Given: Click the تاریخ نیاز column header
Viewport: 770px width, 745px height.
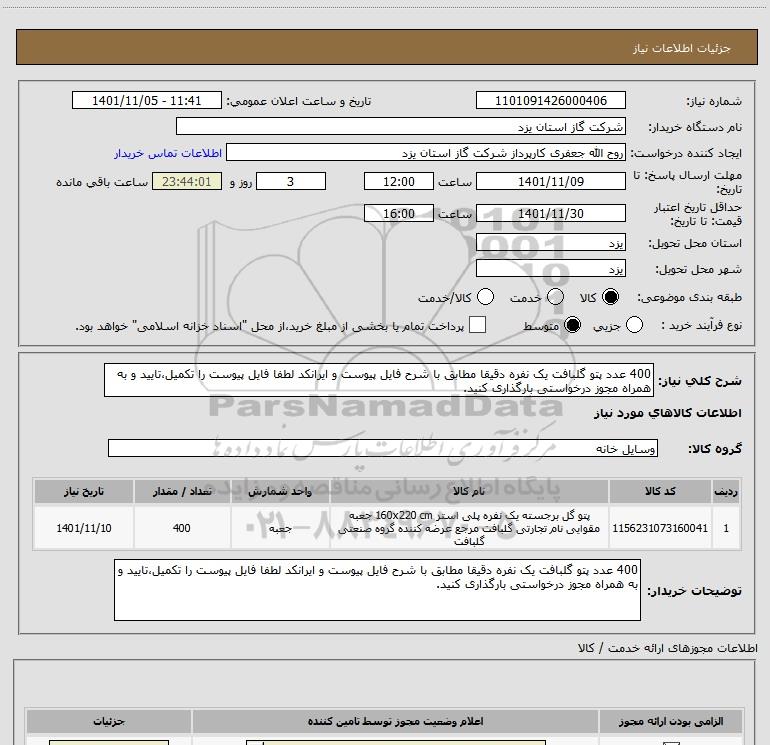Looking at the screenshot, I should click(x=83, y=491).
